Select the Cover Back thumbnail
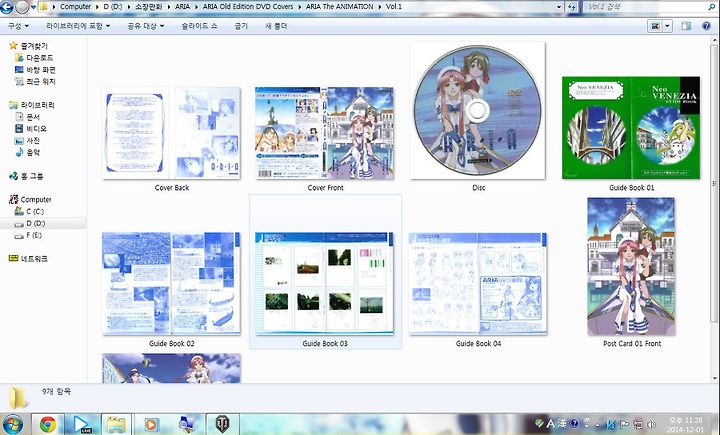The width and height of the screenshot is (720, 435). [x=172, y=133]
